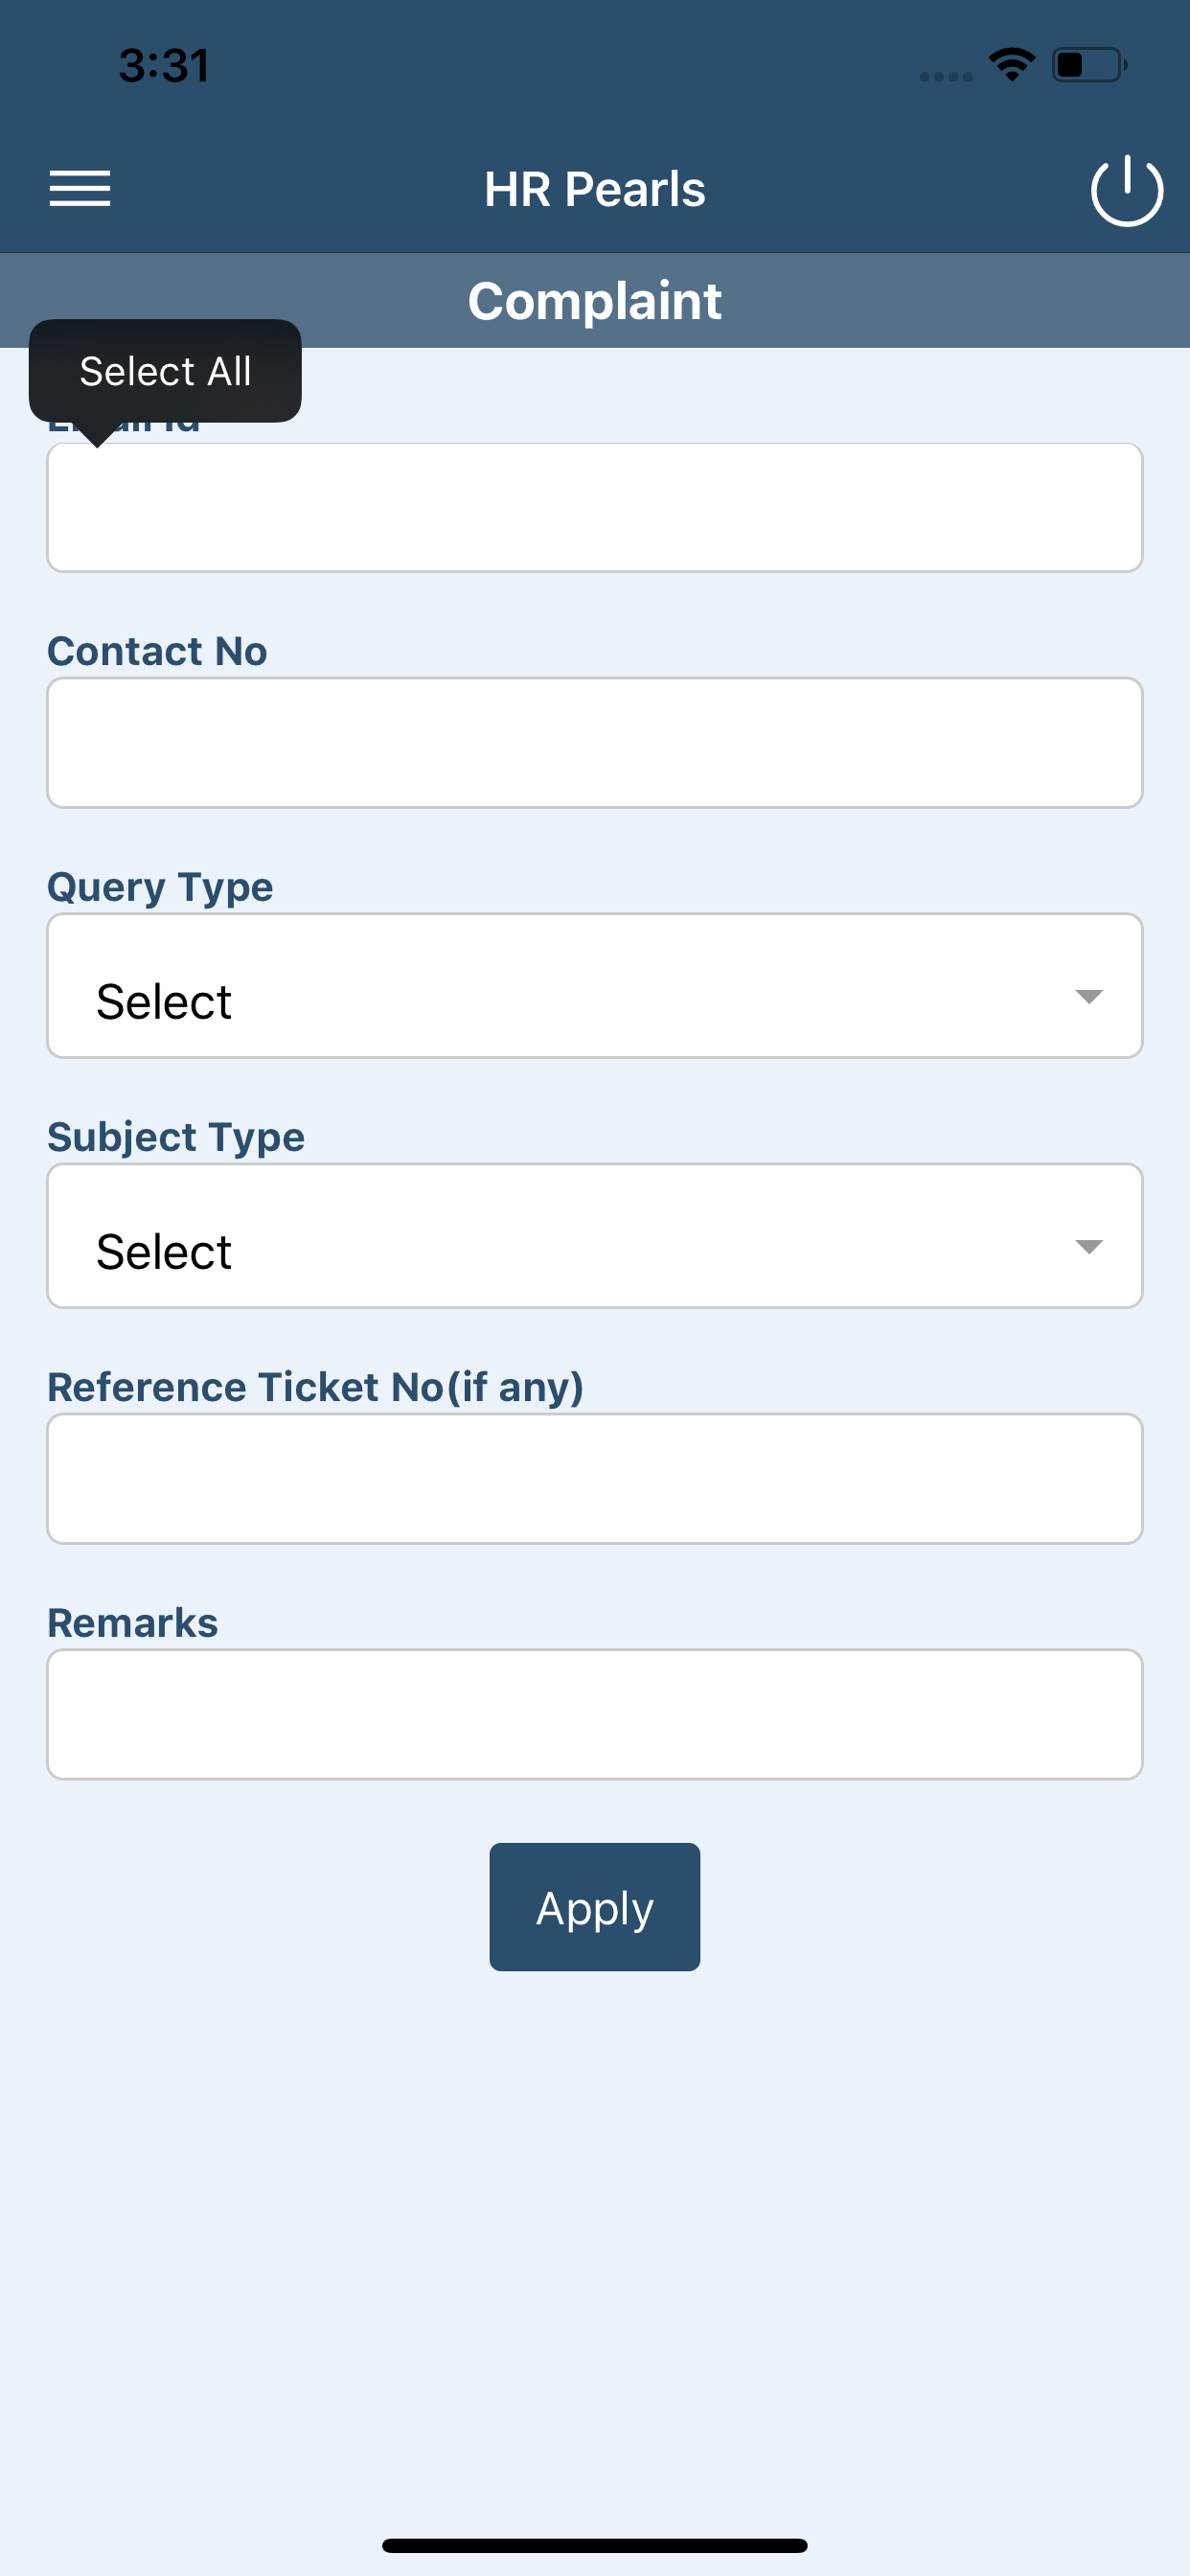Open the hamburger menu
The image size is (1190, 2576).
pyautogui.click(x=80, y=188)
